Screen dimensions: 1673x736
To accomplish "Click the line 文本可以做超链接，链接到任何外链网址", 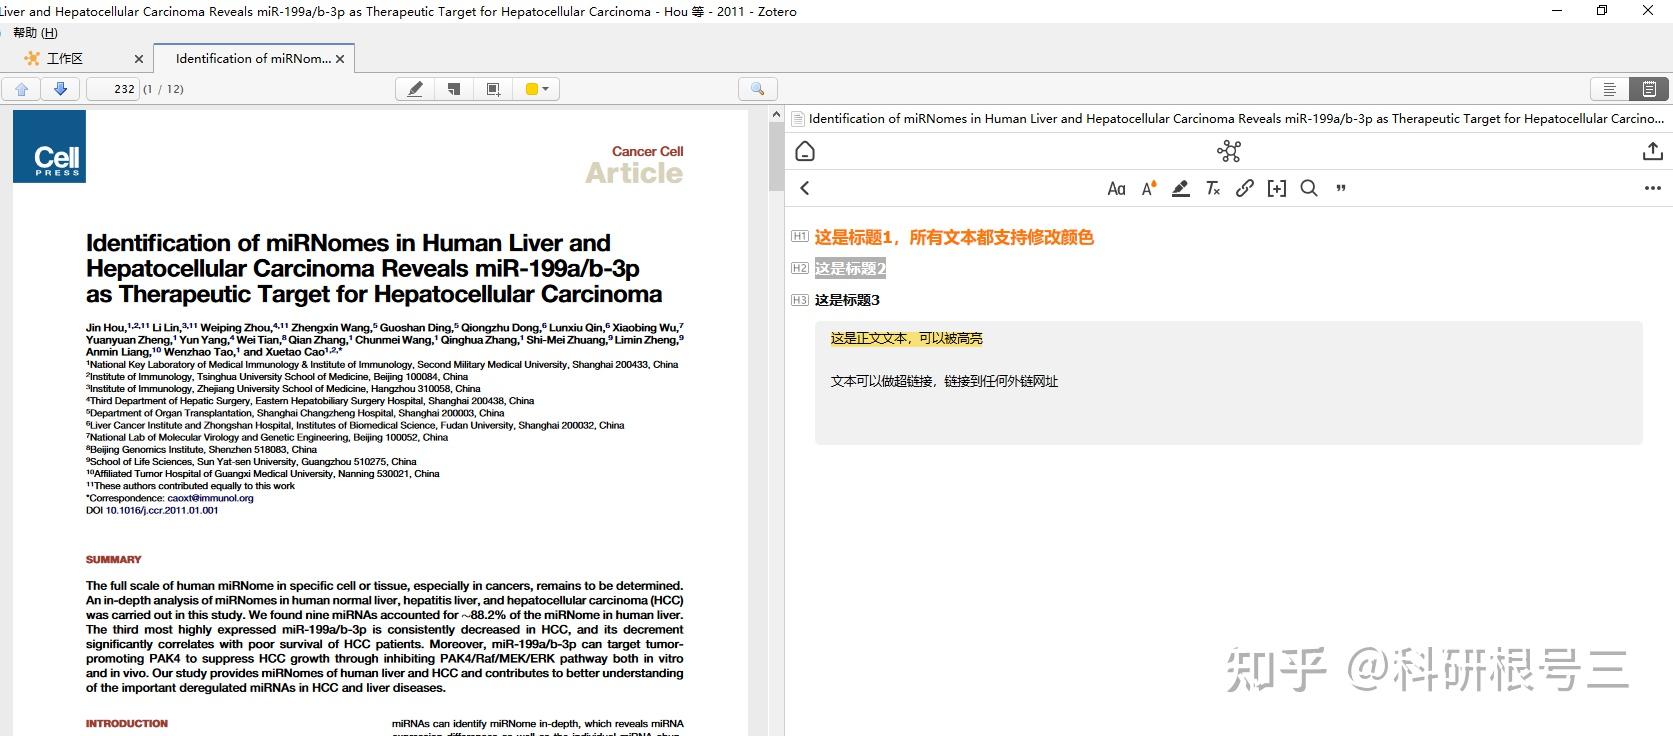I will pyautogui.click(x=944, y=381).
